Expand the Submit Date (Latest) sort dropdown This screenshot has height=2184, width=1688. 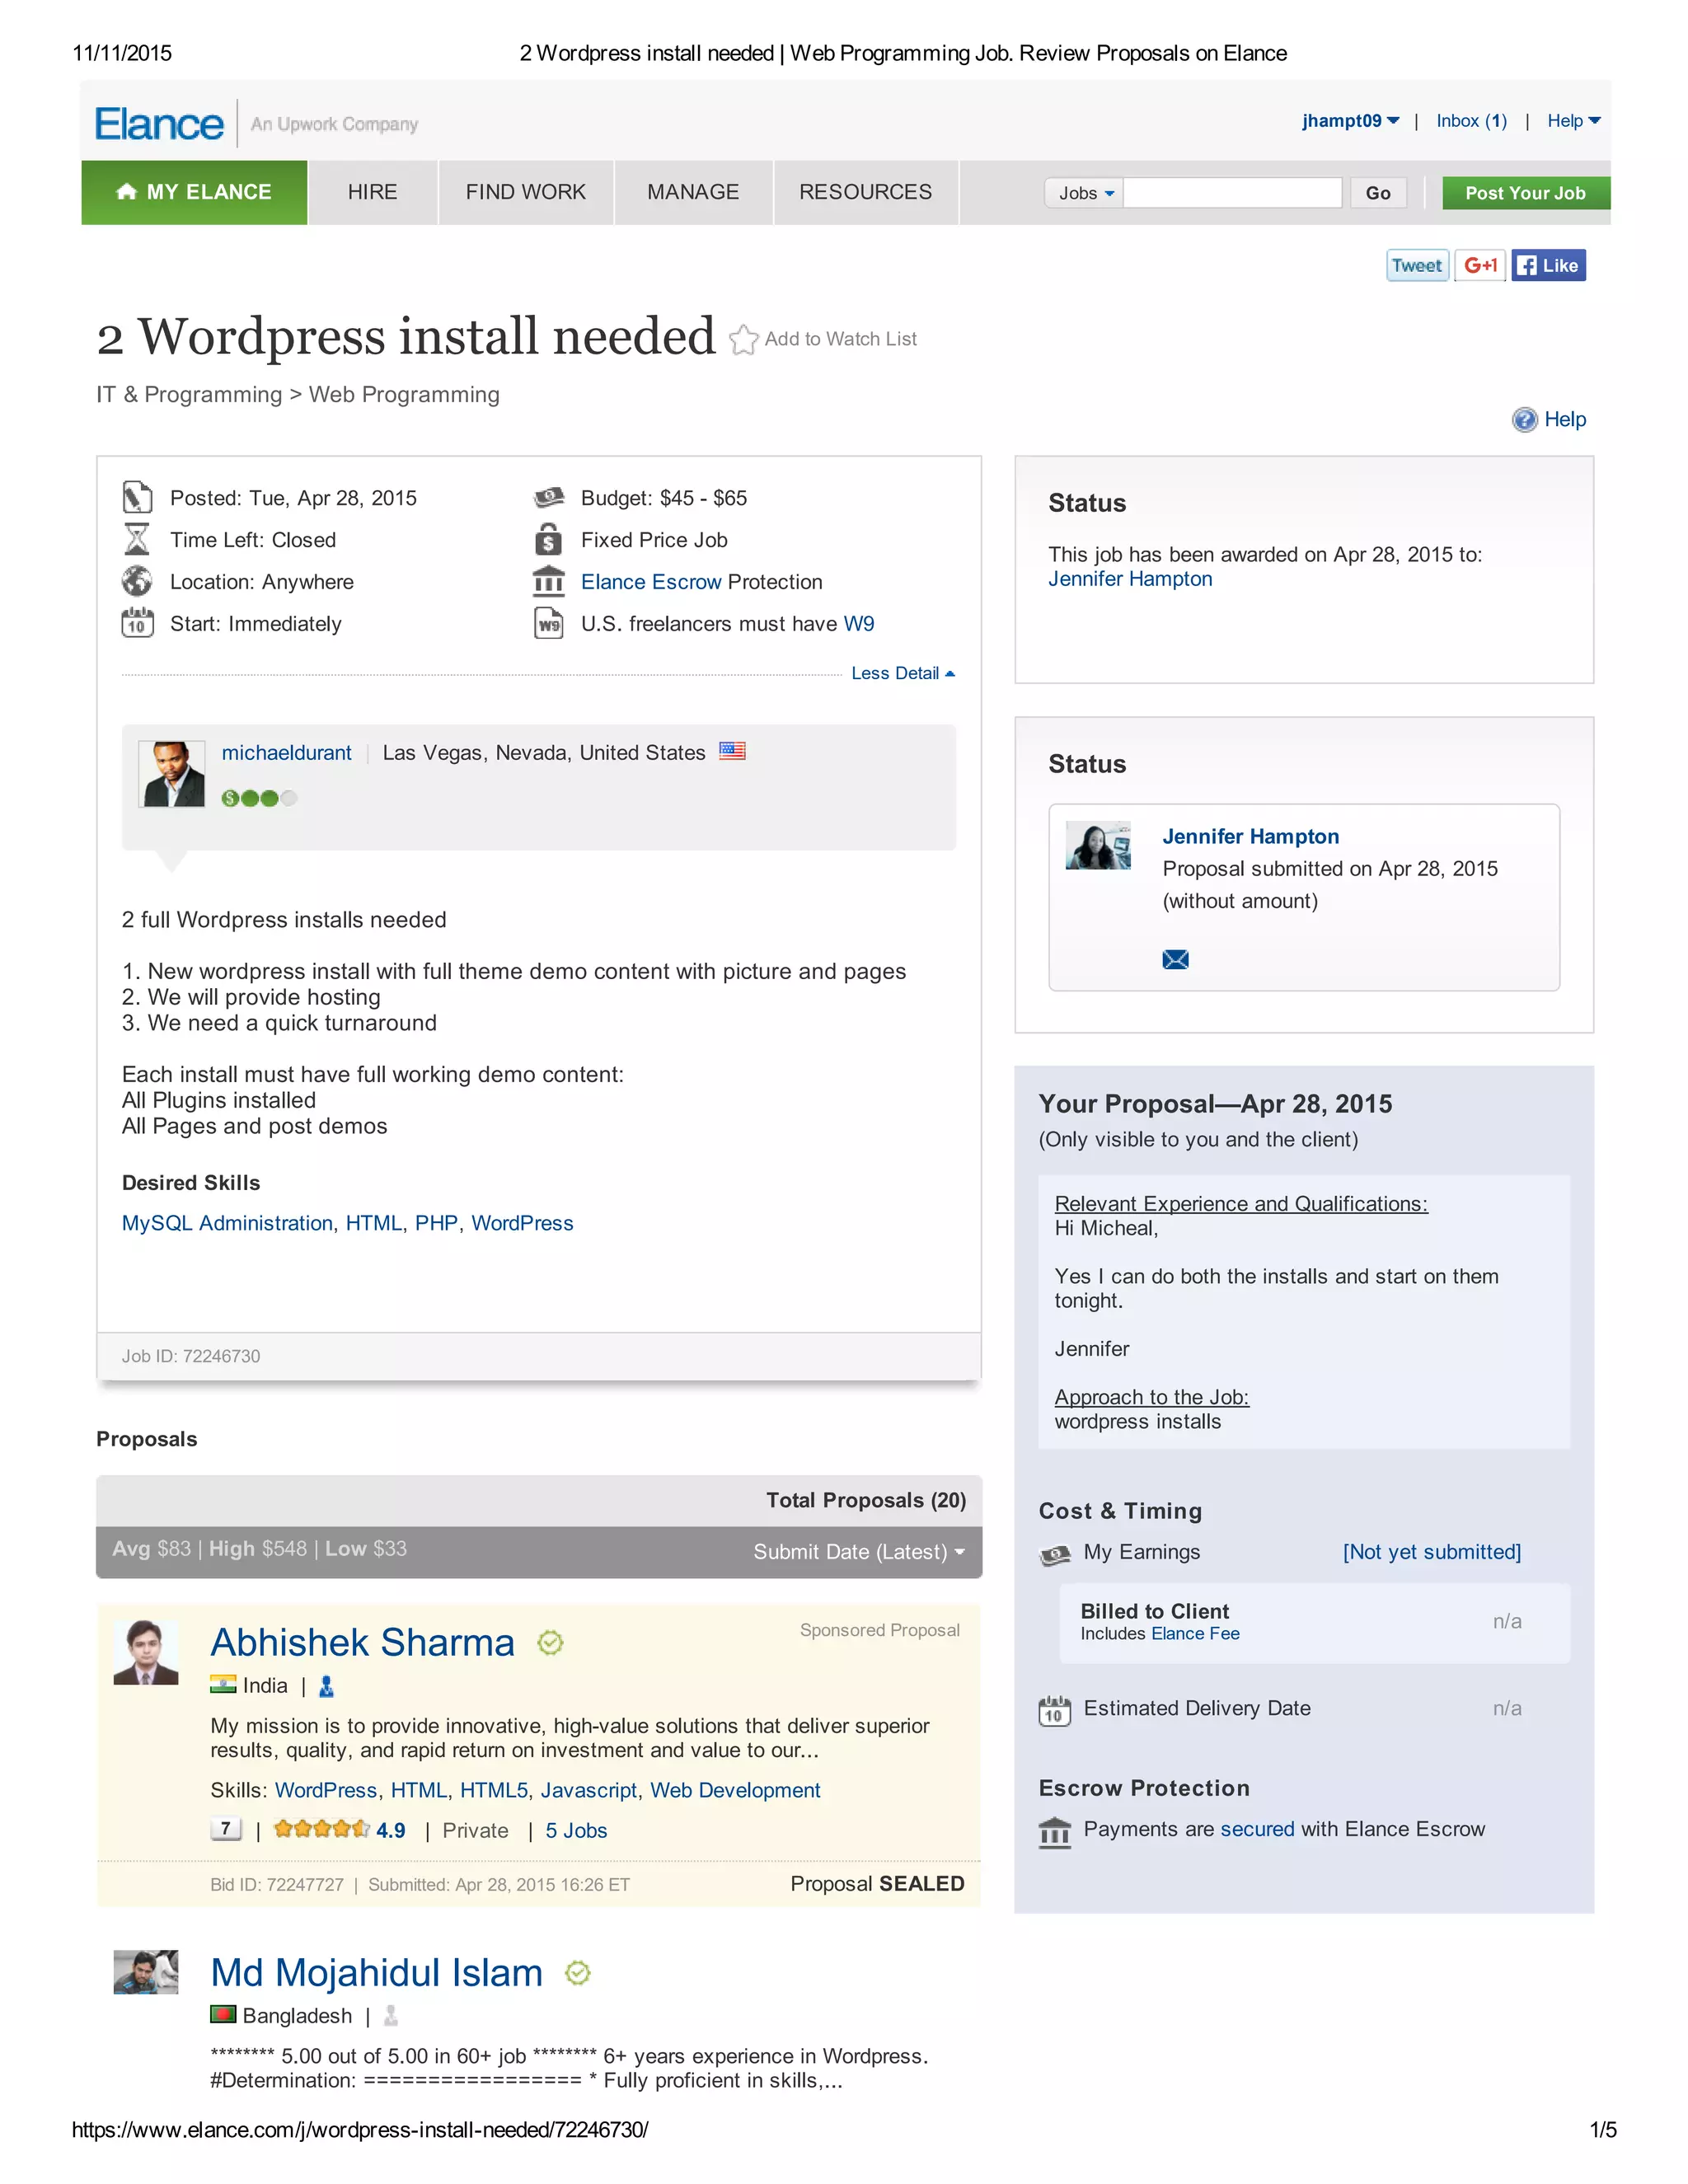[859, 1552]
